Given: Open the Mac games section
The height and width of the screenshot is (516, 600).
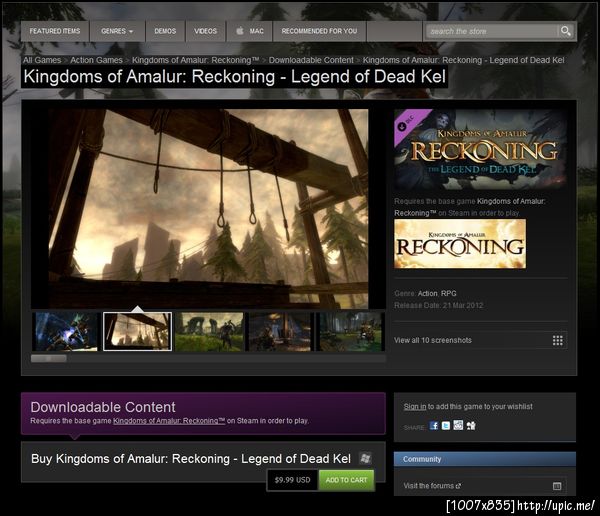Looking at the screenshot, I should pyautogui.click(x=249, y=31).
